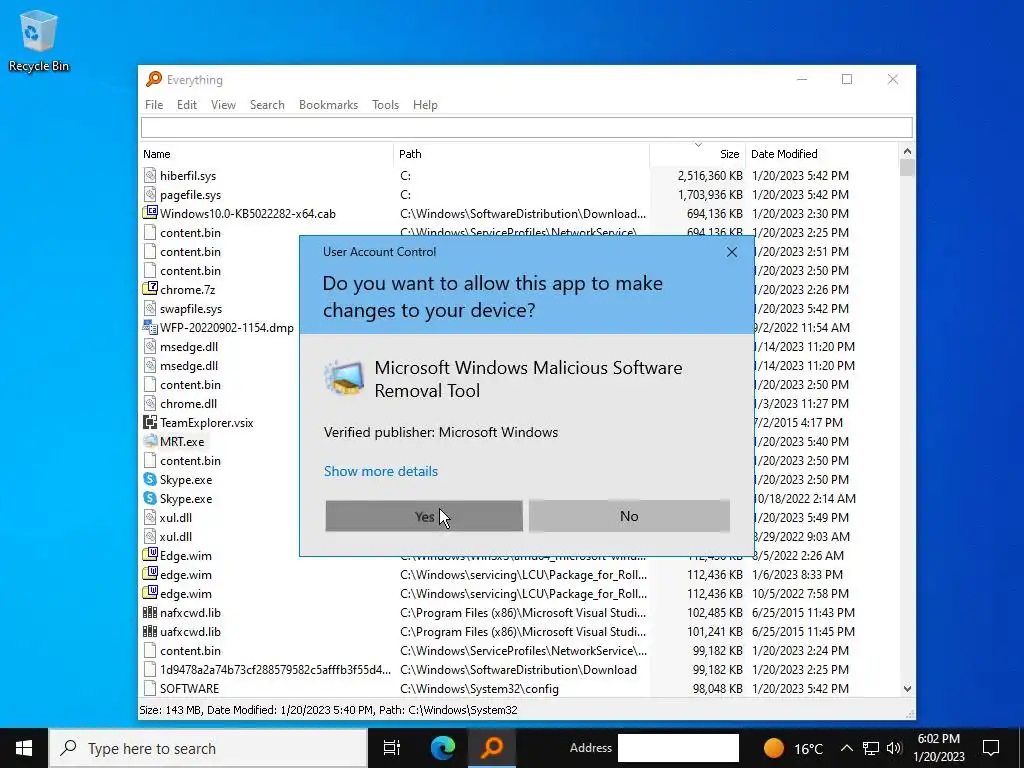Select the pagefile.sys file name

[x=191, y=195]
